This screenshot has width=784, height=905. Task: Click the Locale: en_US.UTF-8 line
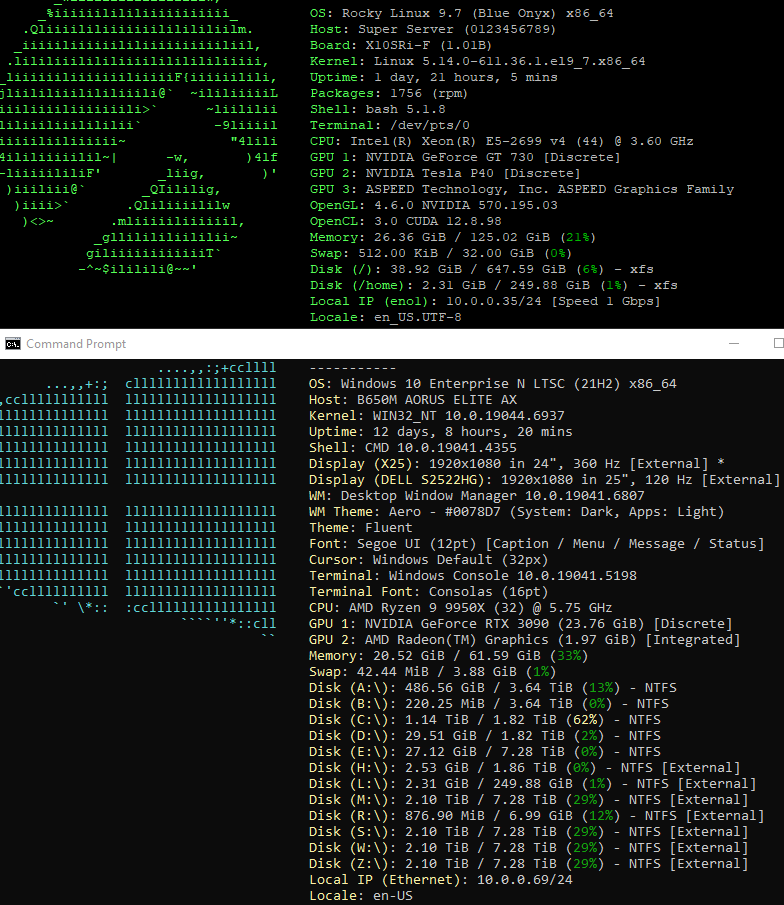386,317
